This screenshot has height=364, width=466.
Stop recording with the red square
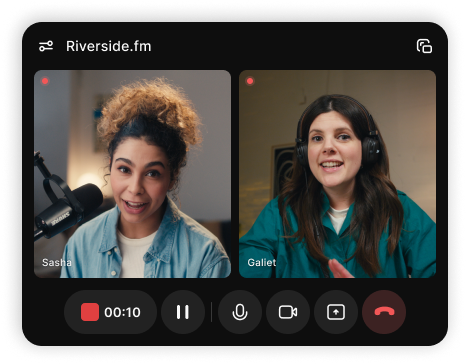click(x=90, y=312)
